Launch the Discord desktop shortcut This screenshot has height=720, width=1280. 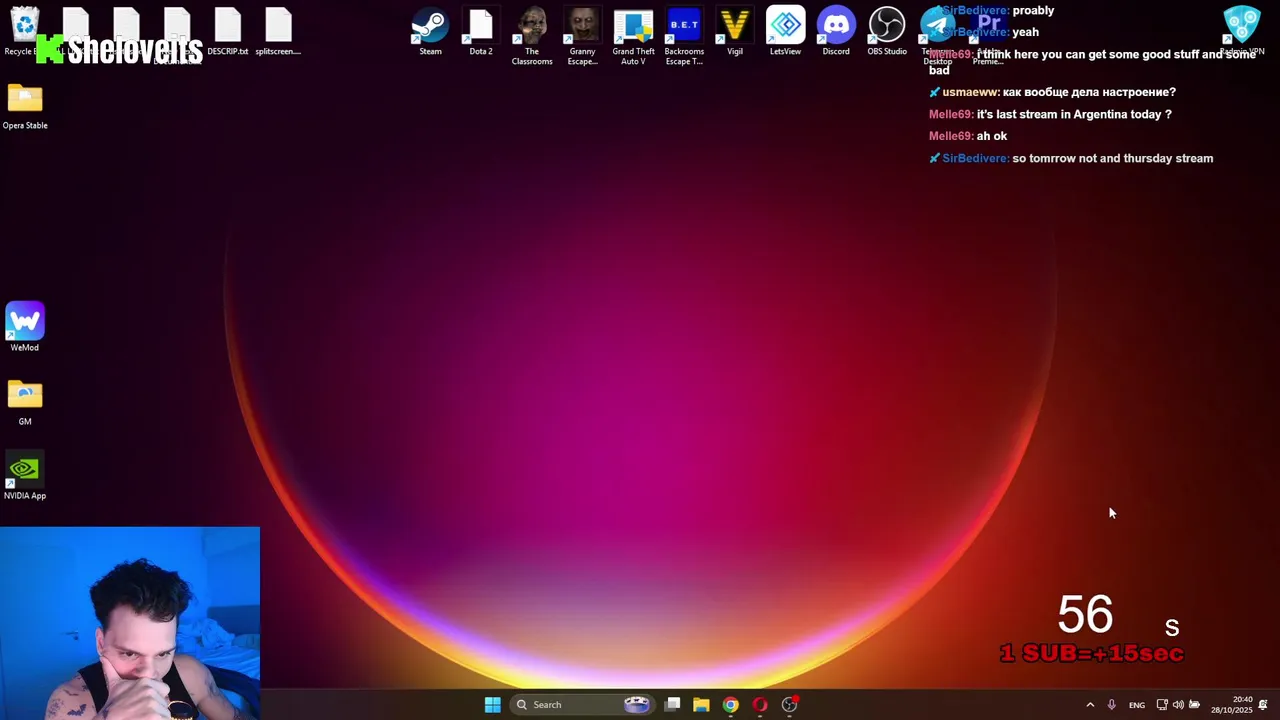tap(836, 31)
